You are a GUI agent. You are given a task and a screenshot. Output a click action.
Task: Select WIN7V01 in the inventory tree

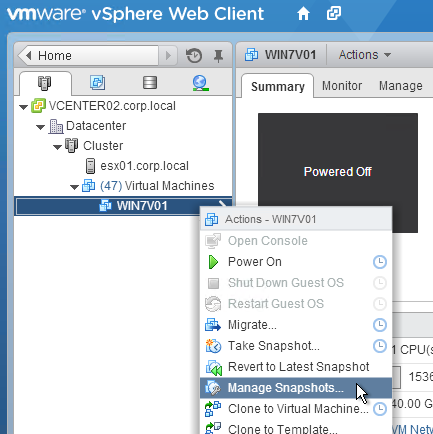point(123,206)
